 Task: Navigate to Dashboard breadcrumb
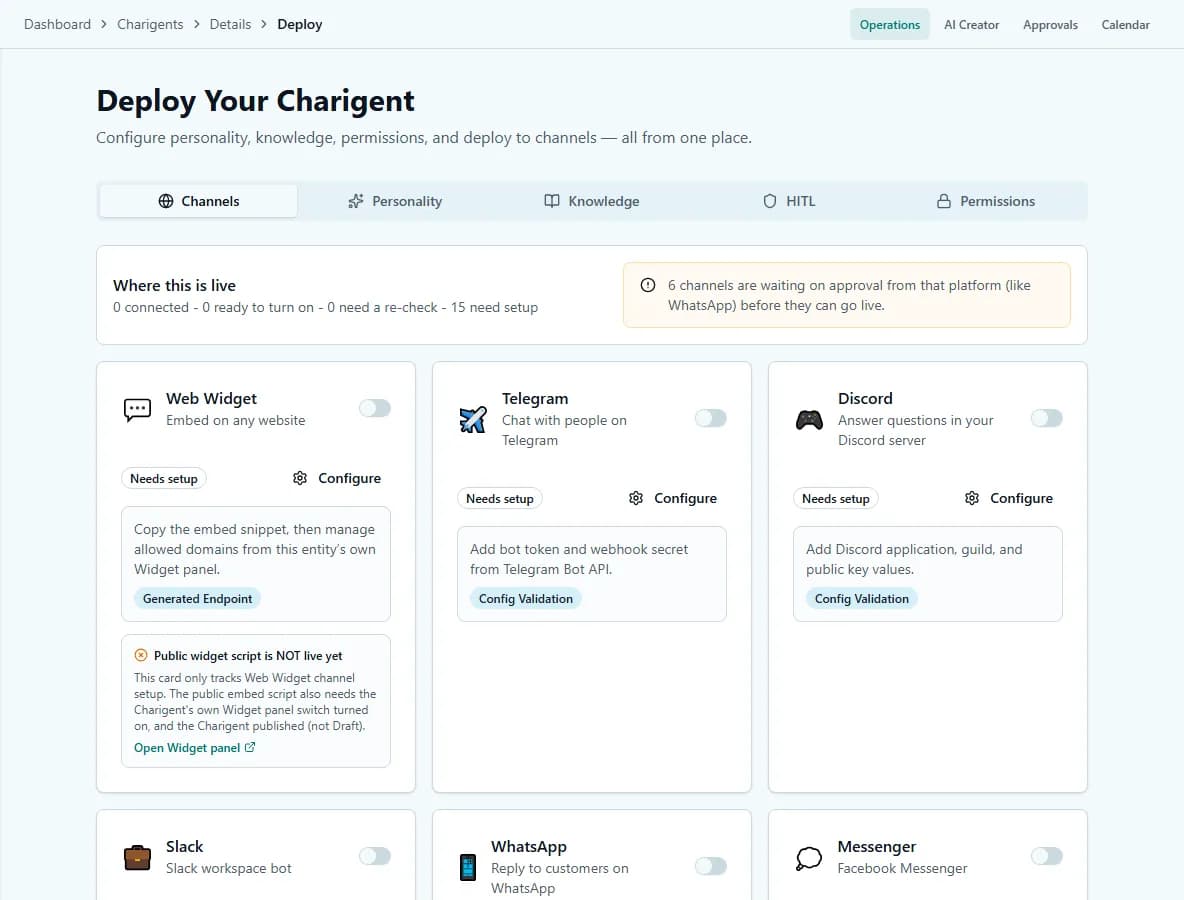(x=57, y=24)
